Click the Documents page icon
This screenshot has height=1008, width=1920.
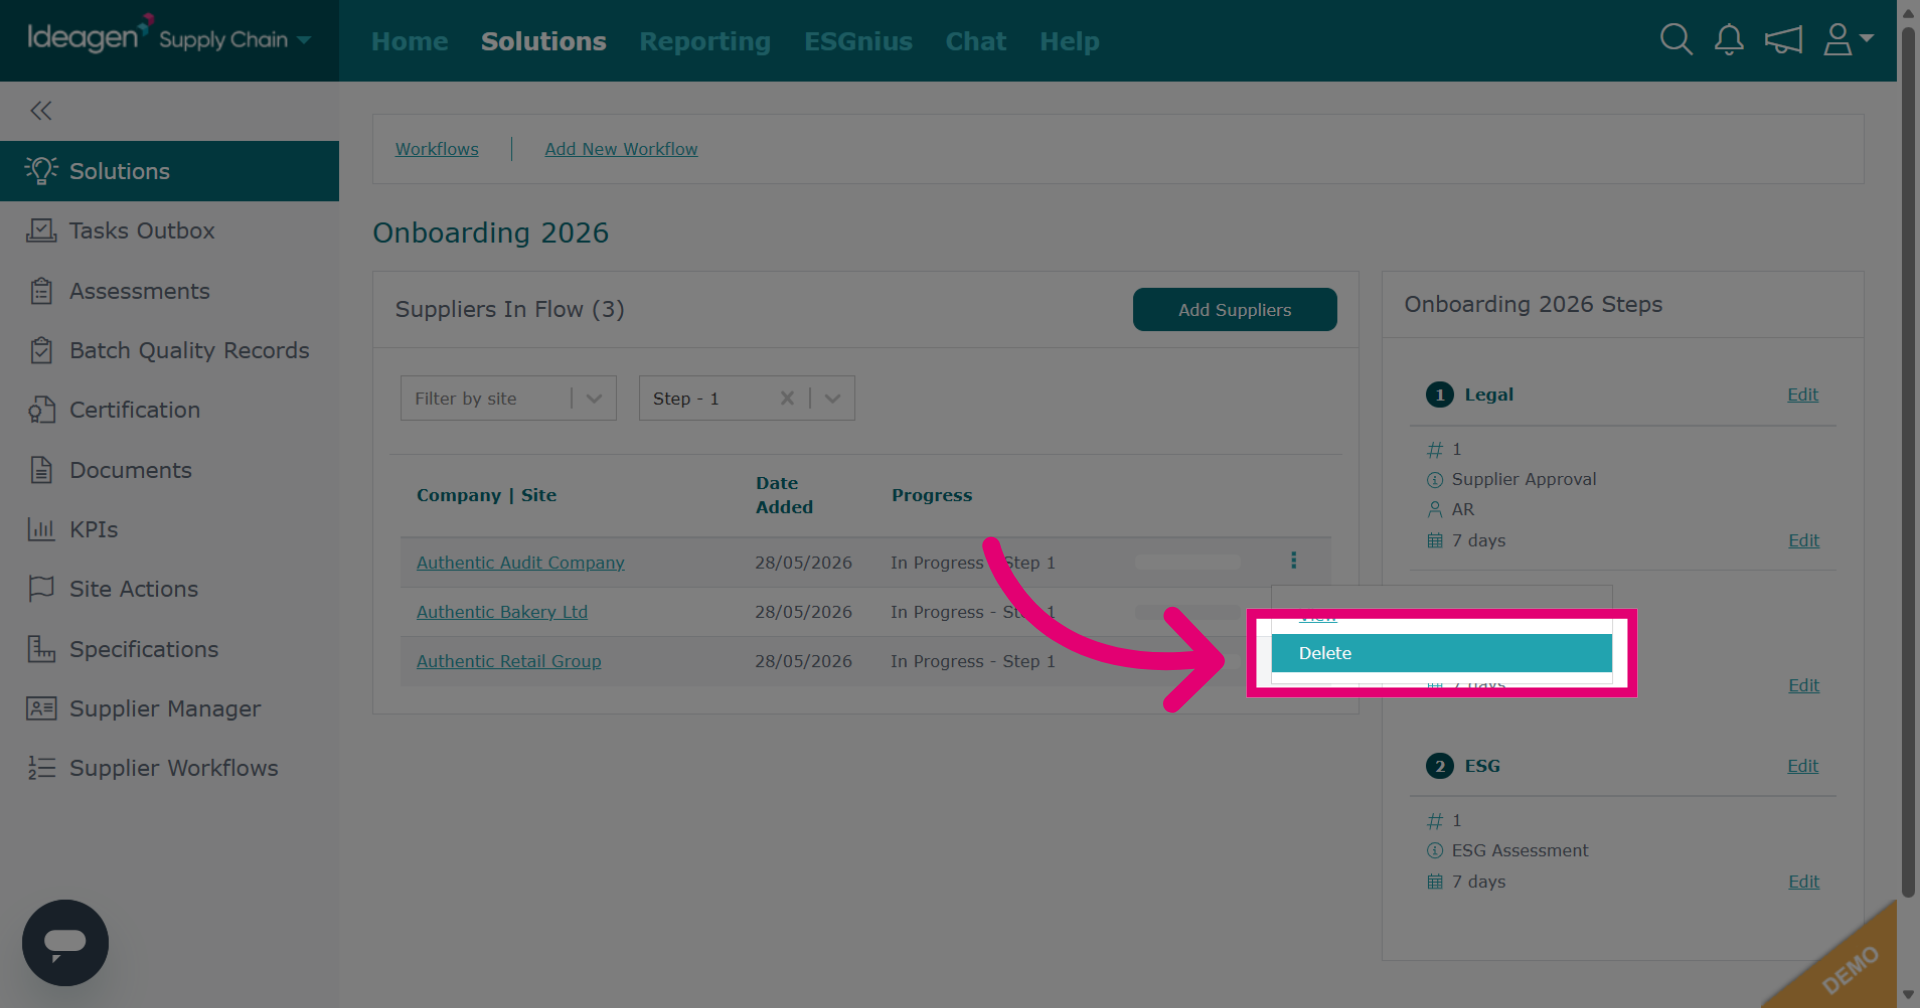[41, 470]
